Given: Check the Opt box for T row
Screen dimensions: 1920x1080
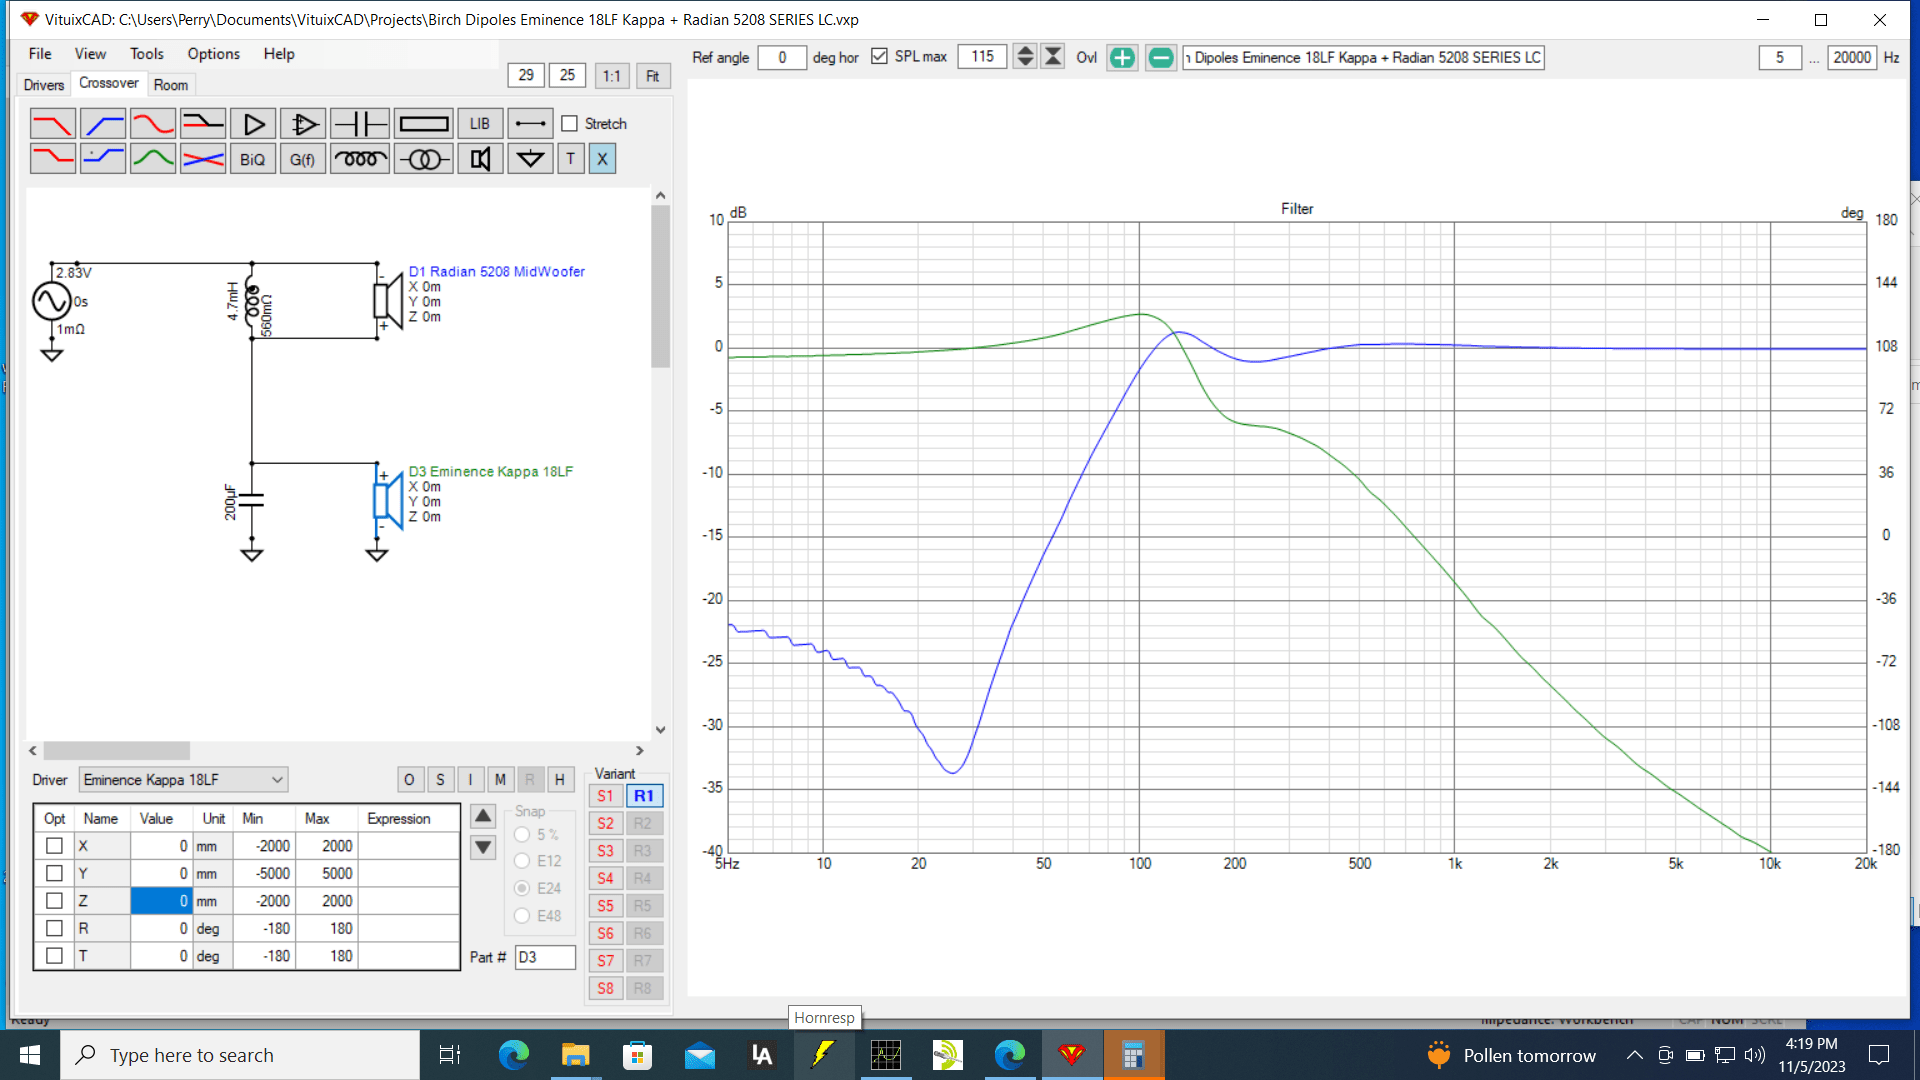Looking at the screenshot, I should click(55, 956).
